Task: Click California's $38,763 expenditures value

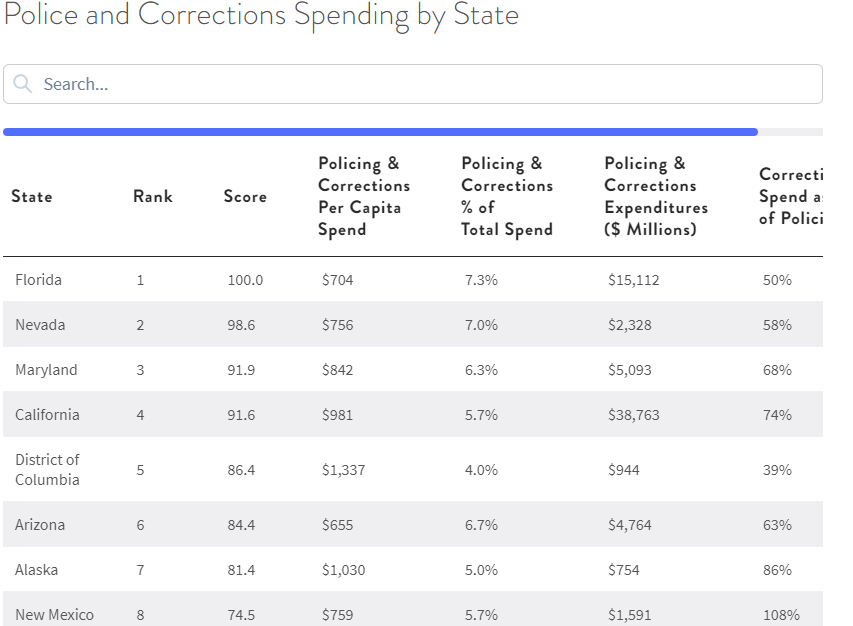Action: click(634, 415)
